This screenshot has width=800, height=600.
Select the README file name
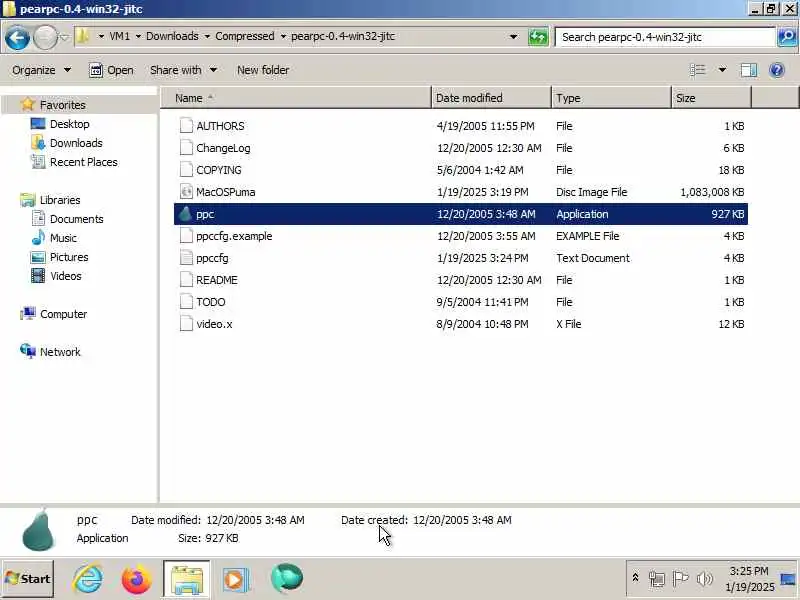point(217,280)
